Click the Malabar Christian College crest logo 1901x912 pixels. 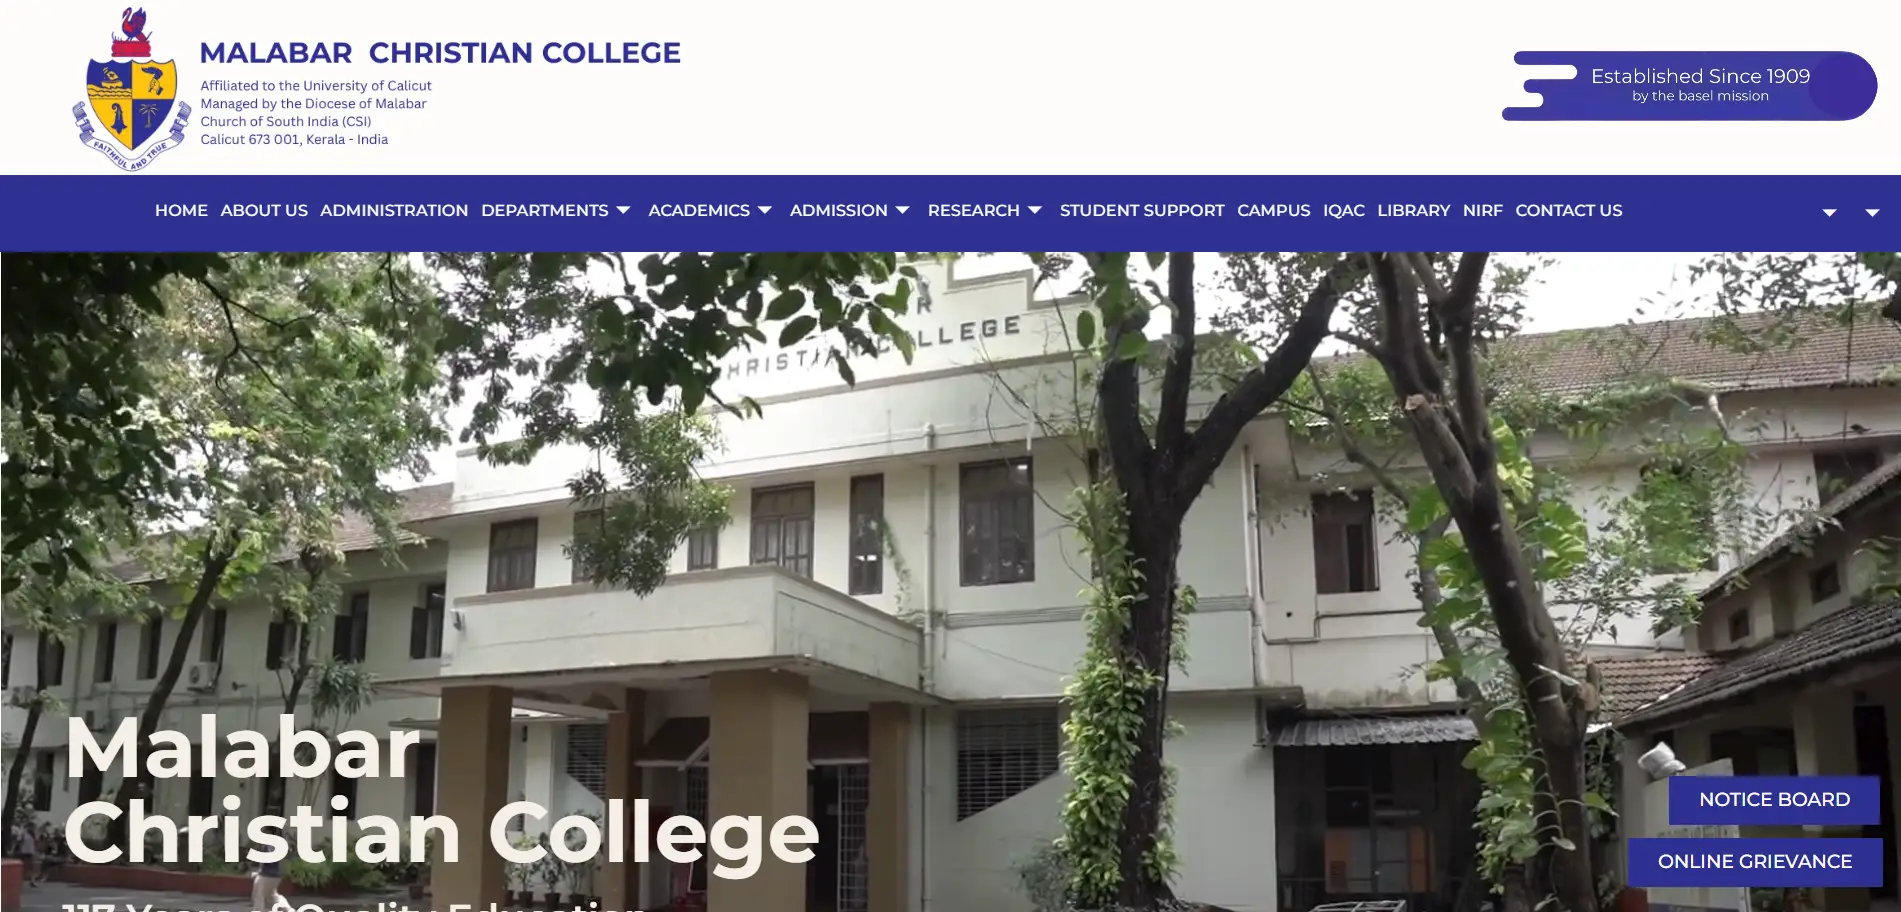click(x=131, y=89)
